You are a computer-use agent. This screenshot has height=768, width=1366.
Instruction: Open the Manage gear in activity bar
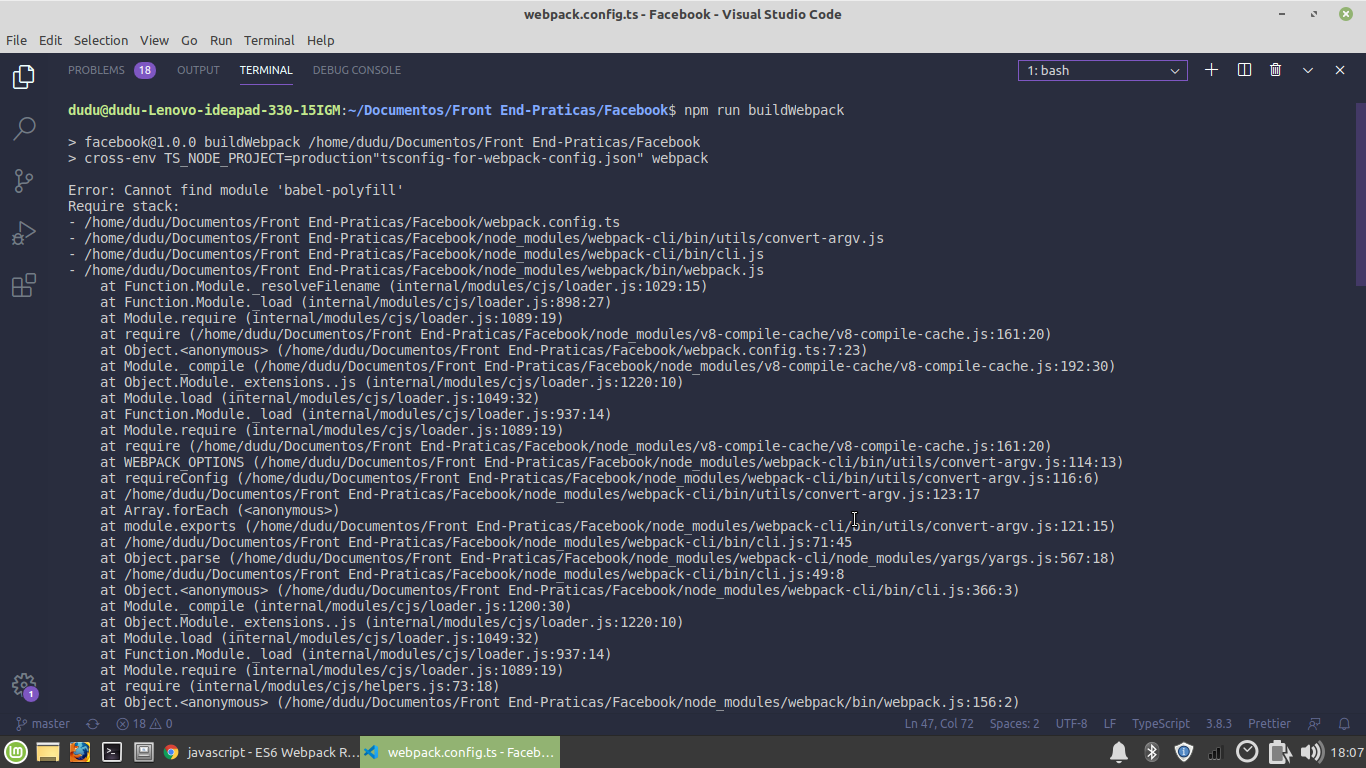coord(24,685)
